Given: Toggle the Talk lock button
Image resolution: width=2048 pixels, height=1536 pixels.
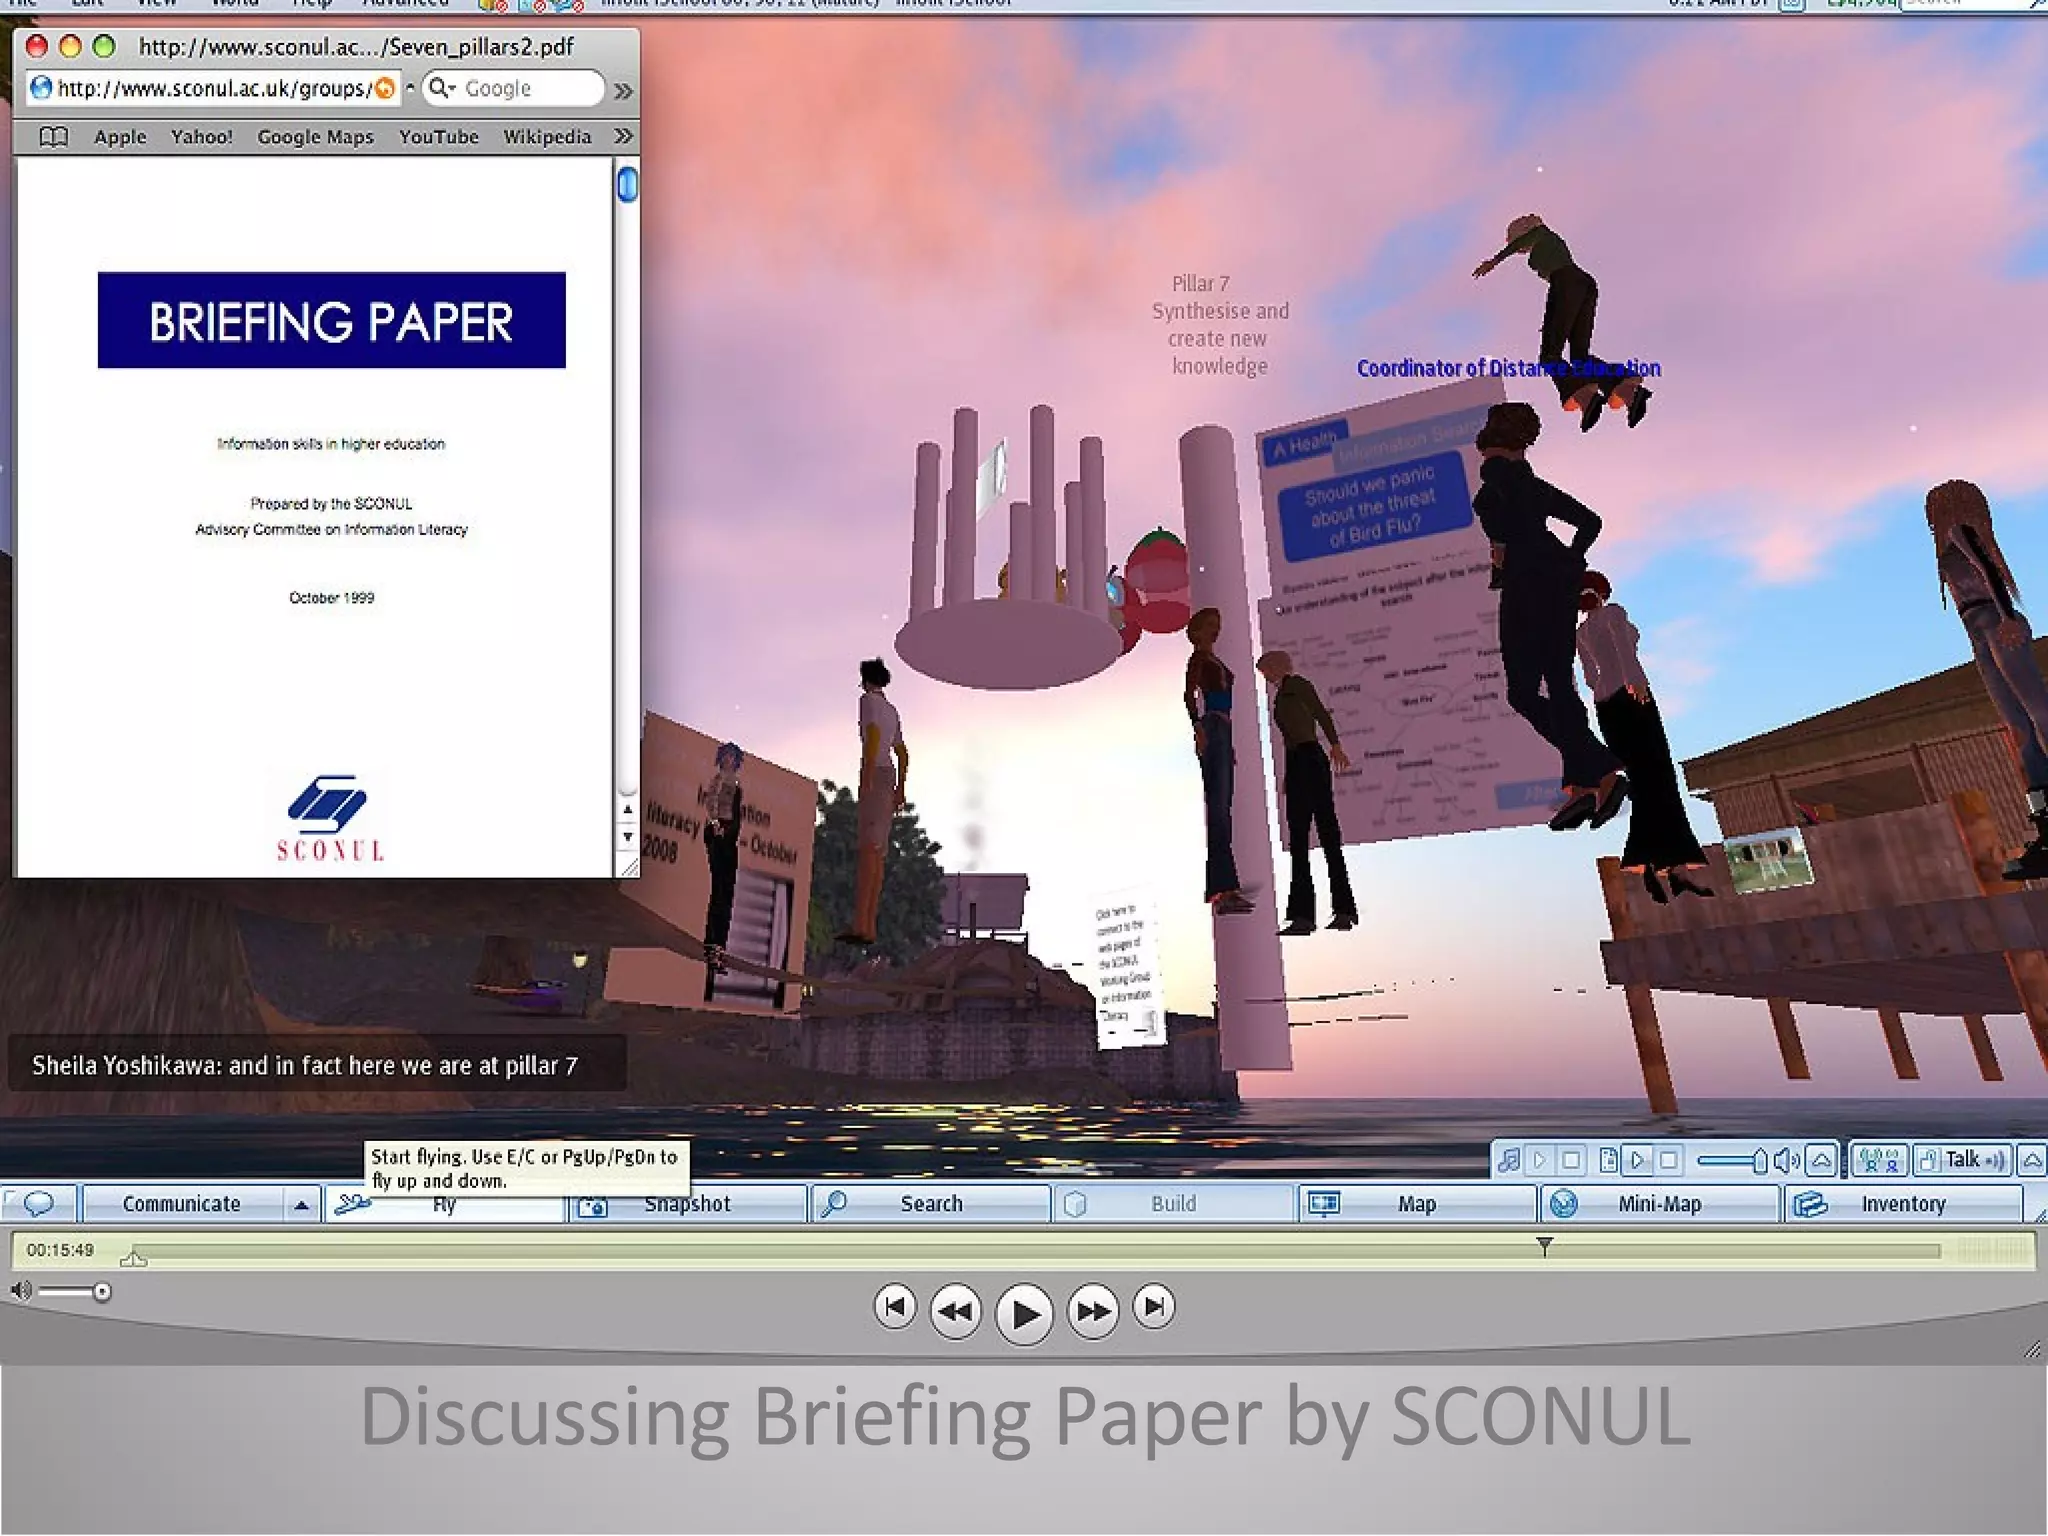Looking at the screenshot, I should 1929,1160.
